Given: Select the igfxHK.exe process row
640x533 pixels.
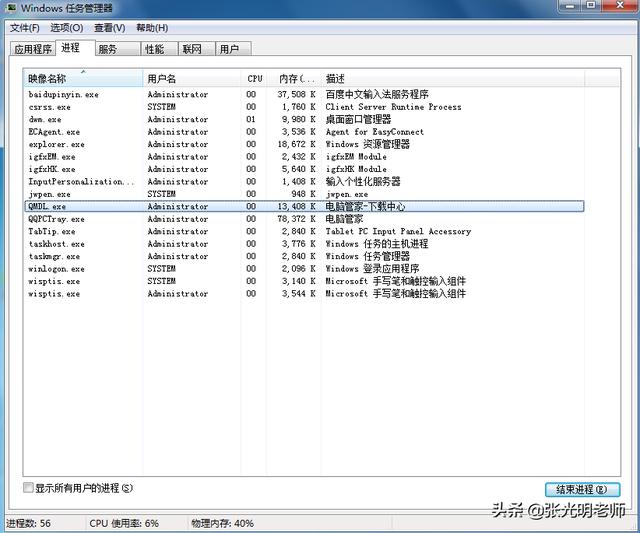Looking at the screenshot, I should point(304,169).
